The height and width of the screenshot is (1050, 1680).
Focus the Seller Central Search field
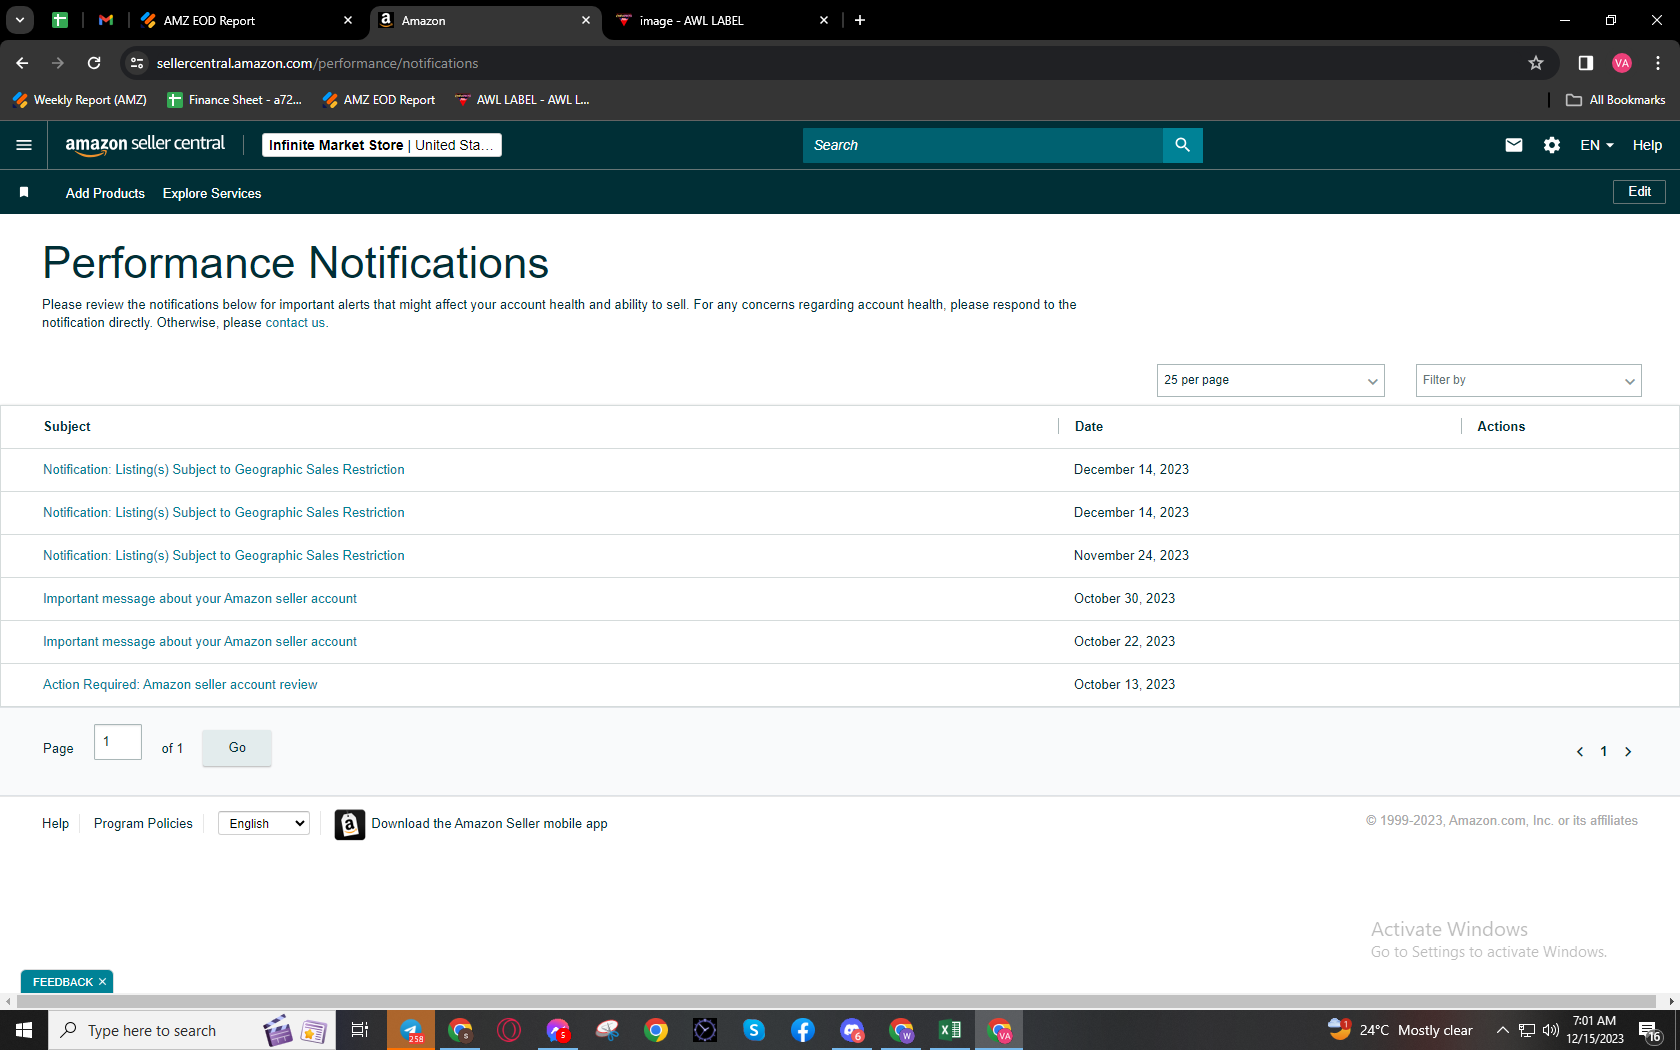[x=983, y=145]
